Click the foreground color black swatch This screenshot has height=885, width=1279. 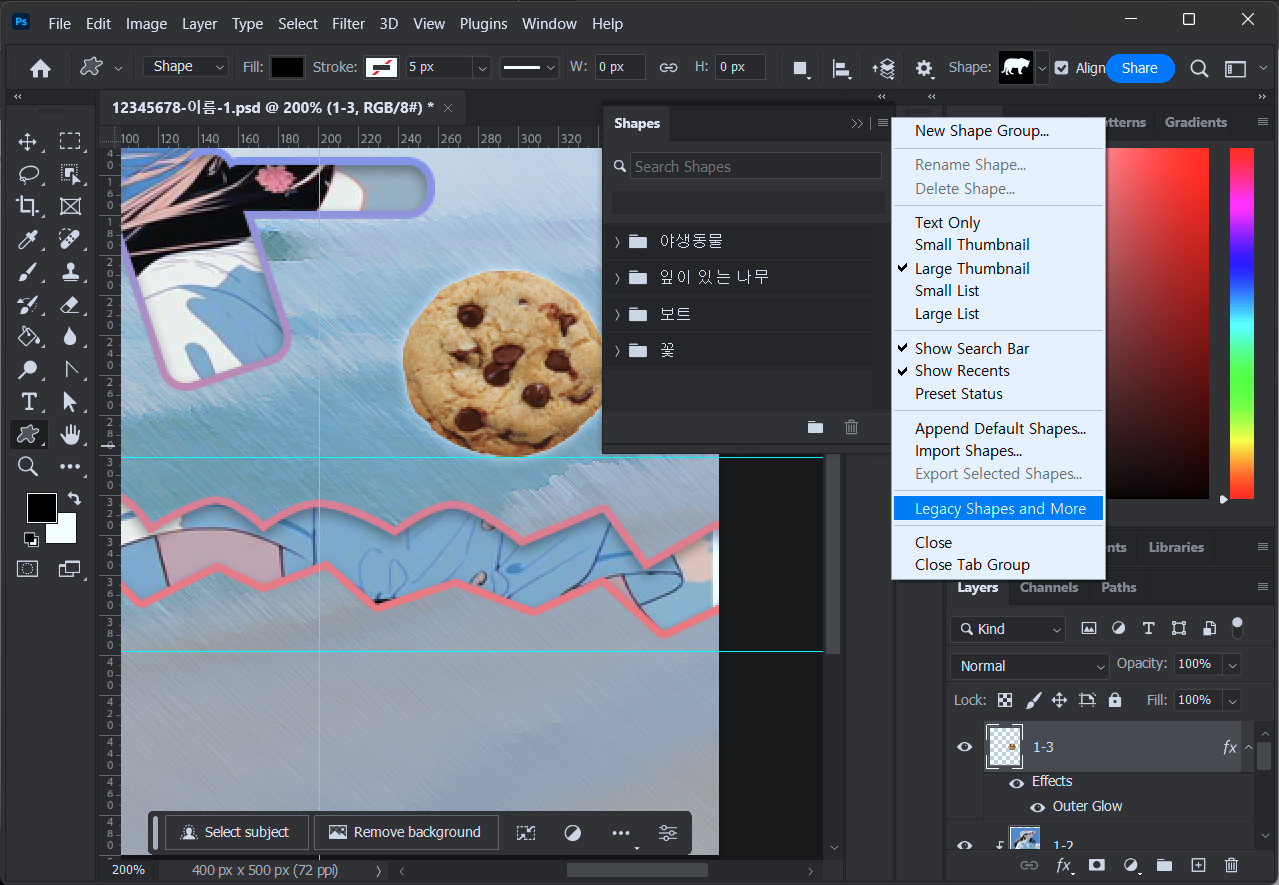click(40, 506)
